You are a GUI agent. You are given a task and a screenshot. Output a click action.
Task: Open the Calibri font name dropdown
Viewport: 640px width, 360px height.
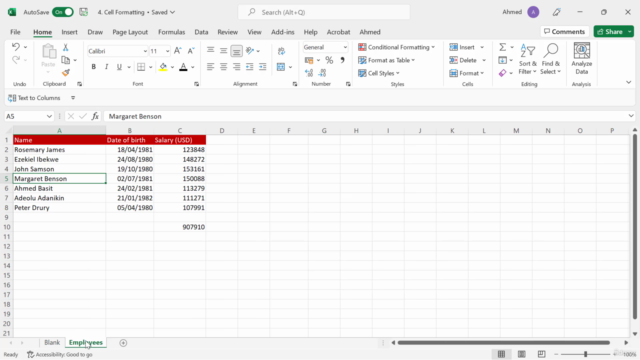[145, 51]
